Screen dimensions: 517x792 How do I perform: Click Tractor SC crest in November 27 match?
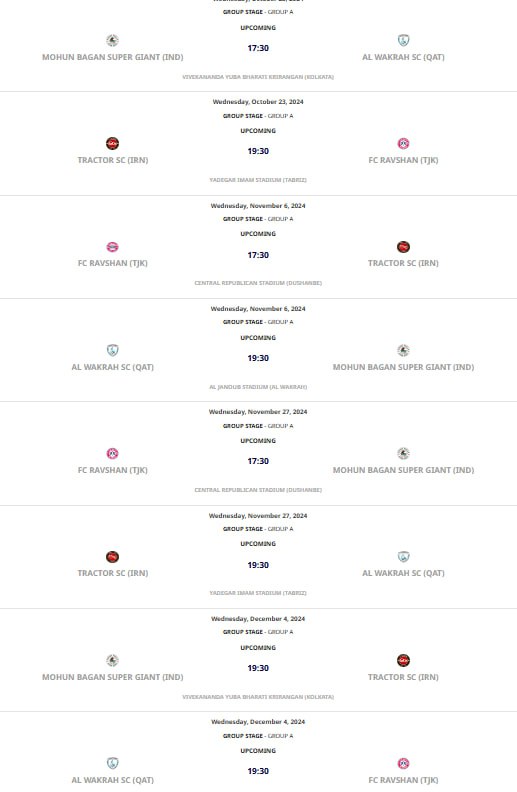[x=112, y=557]
